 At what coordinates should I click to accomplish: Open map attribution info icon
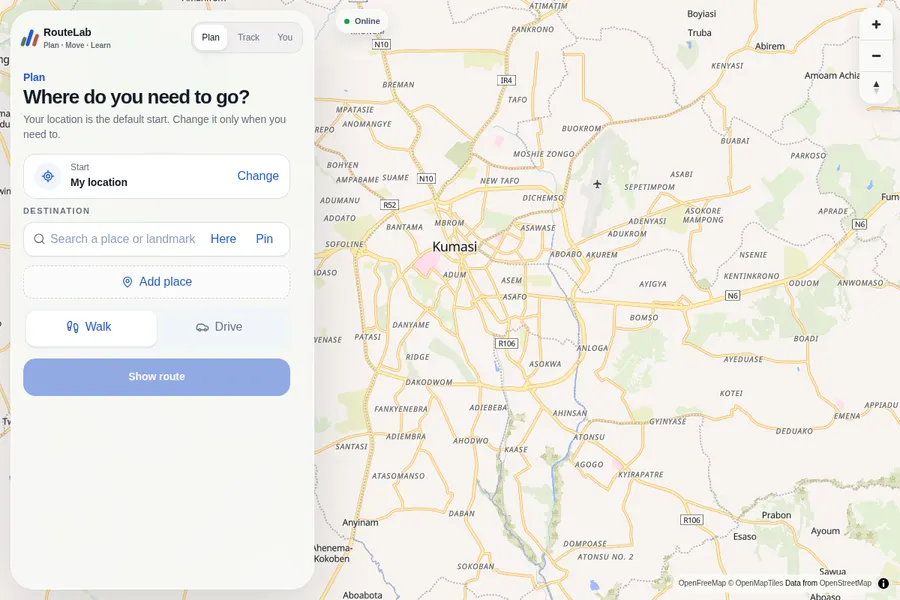click(883, 583)
